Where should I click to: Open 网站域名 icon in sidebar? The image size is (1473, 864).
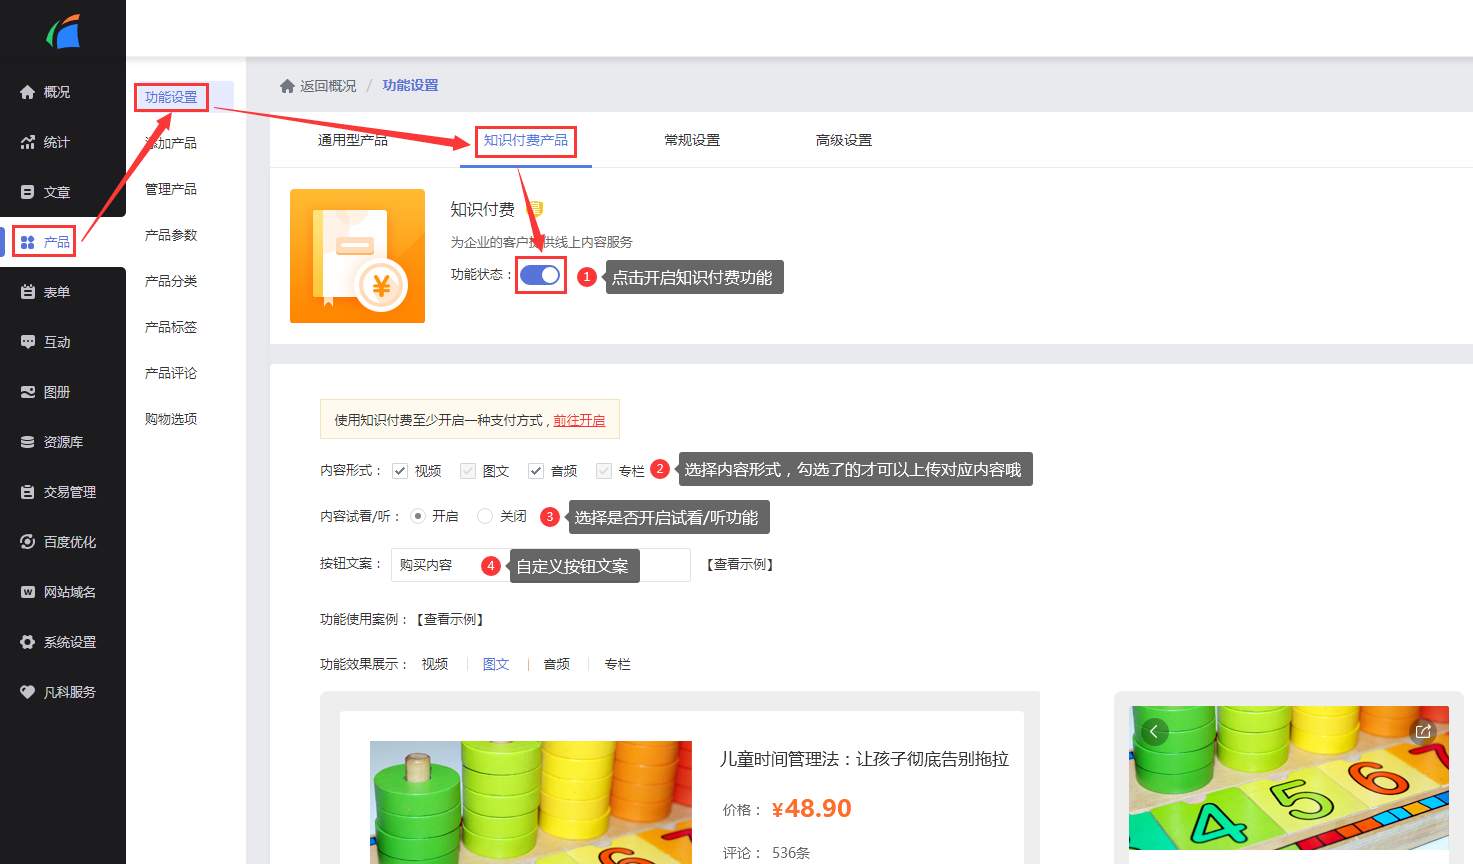pos(28,592)
